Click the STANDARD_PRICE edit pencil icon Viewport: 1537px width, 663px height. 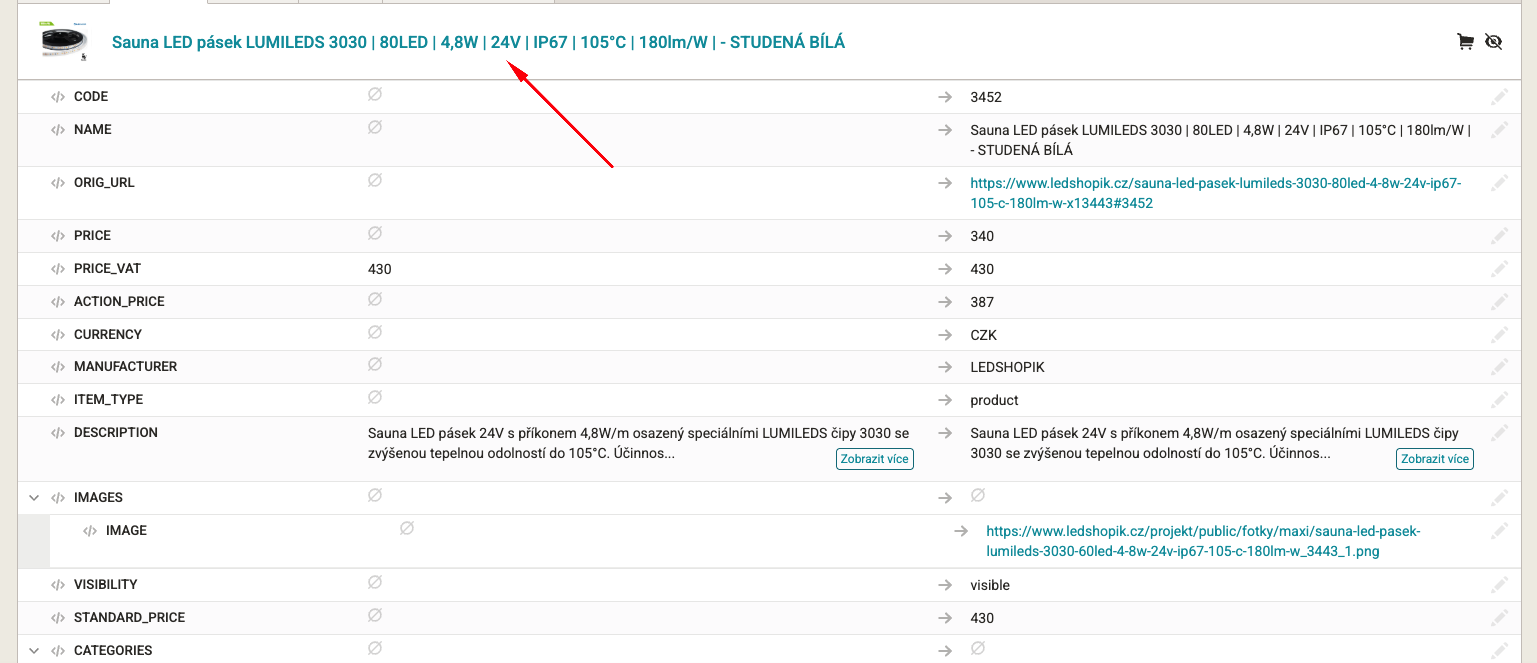(x=1499, y=618)
